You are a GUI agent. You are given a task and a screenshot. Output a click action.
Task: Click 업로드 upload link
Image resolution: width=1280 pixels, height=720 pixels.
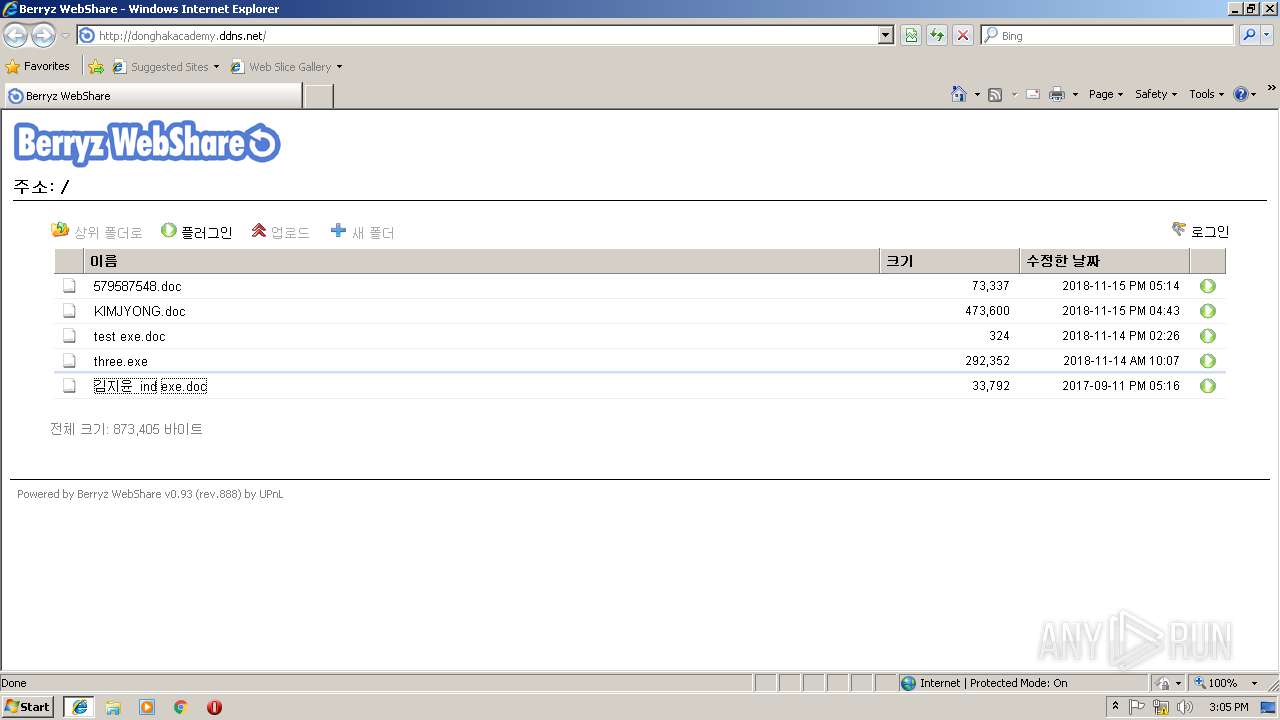point(280,232)
